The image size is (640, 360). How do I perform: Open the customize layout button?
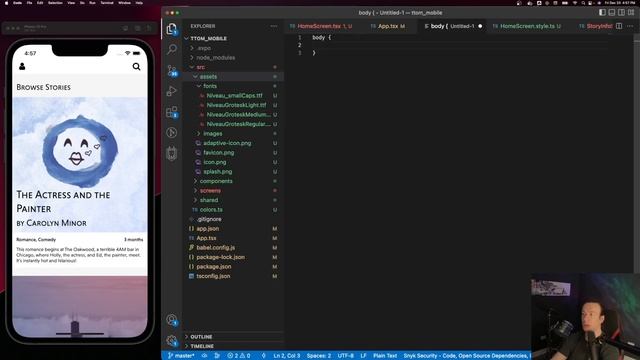(631, 13)
